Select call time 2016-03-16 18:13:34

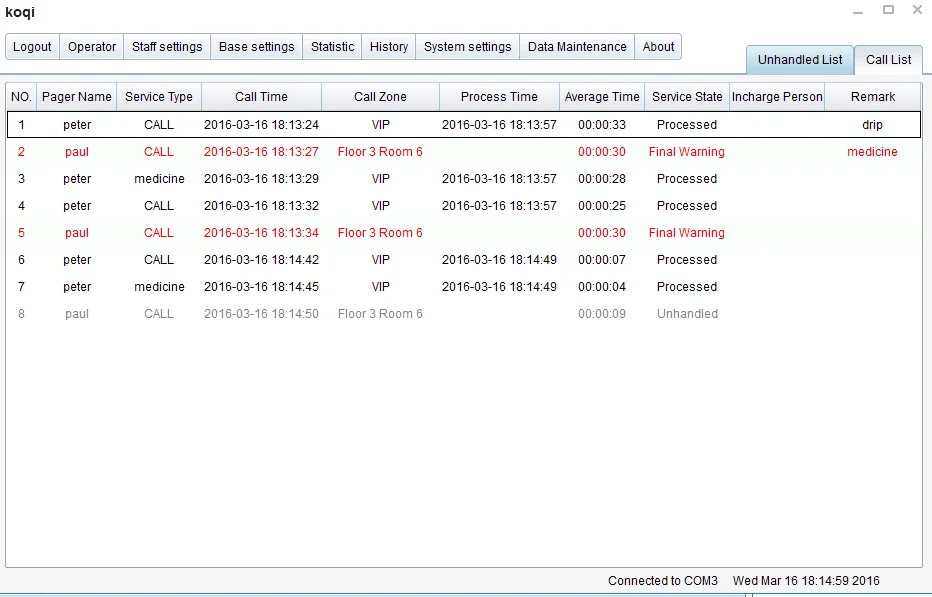[x=262, y=233]
